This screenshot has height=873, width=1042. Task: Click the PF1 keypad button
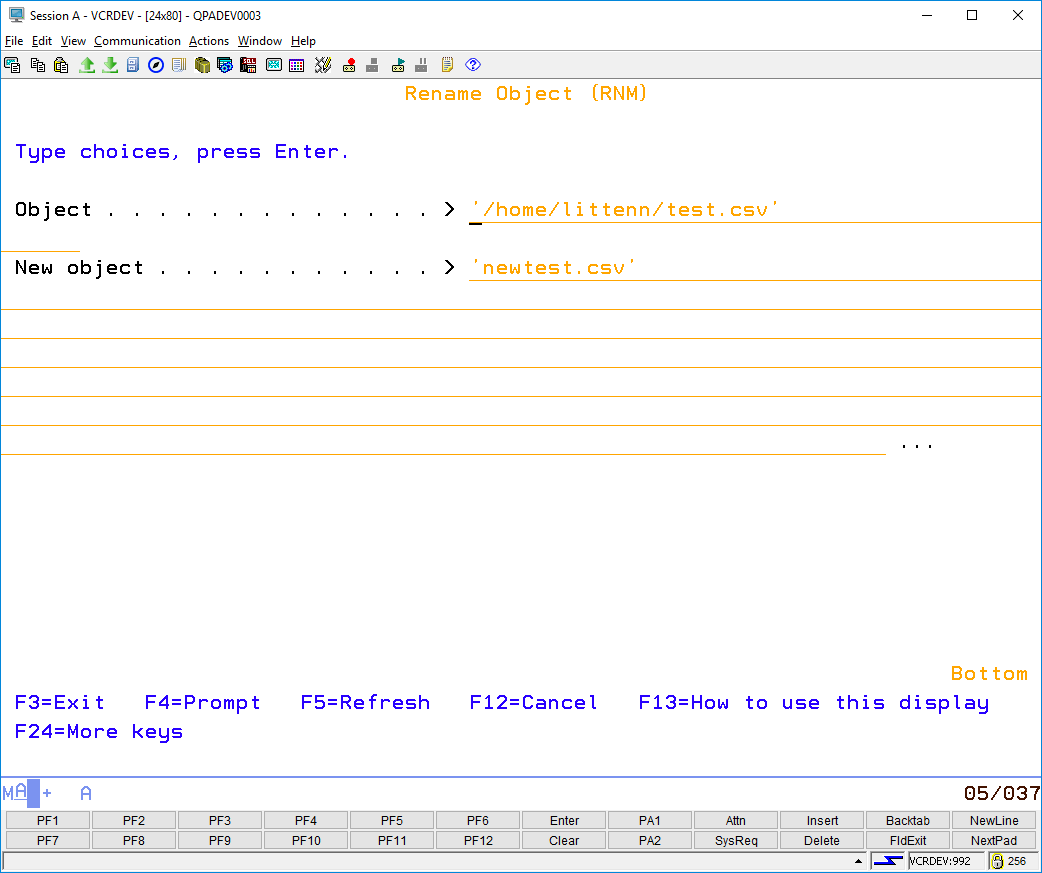point(48,821)
